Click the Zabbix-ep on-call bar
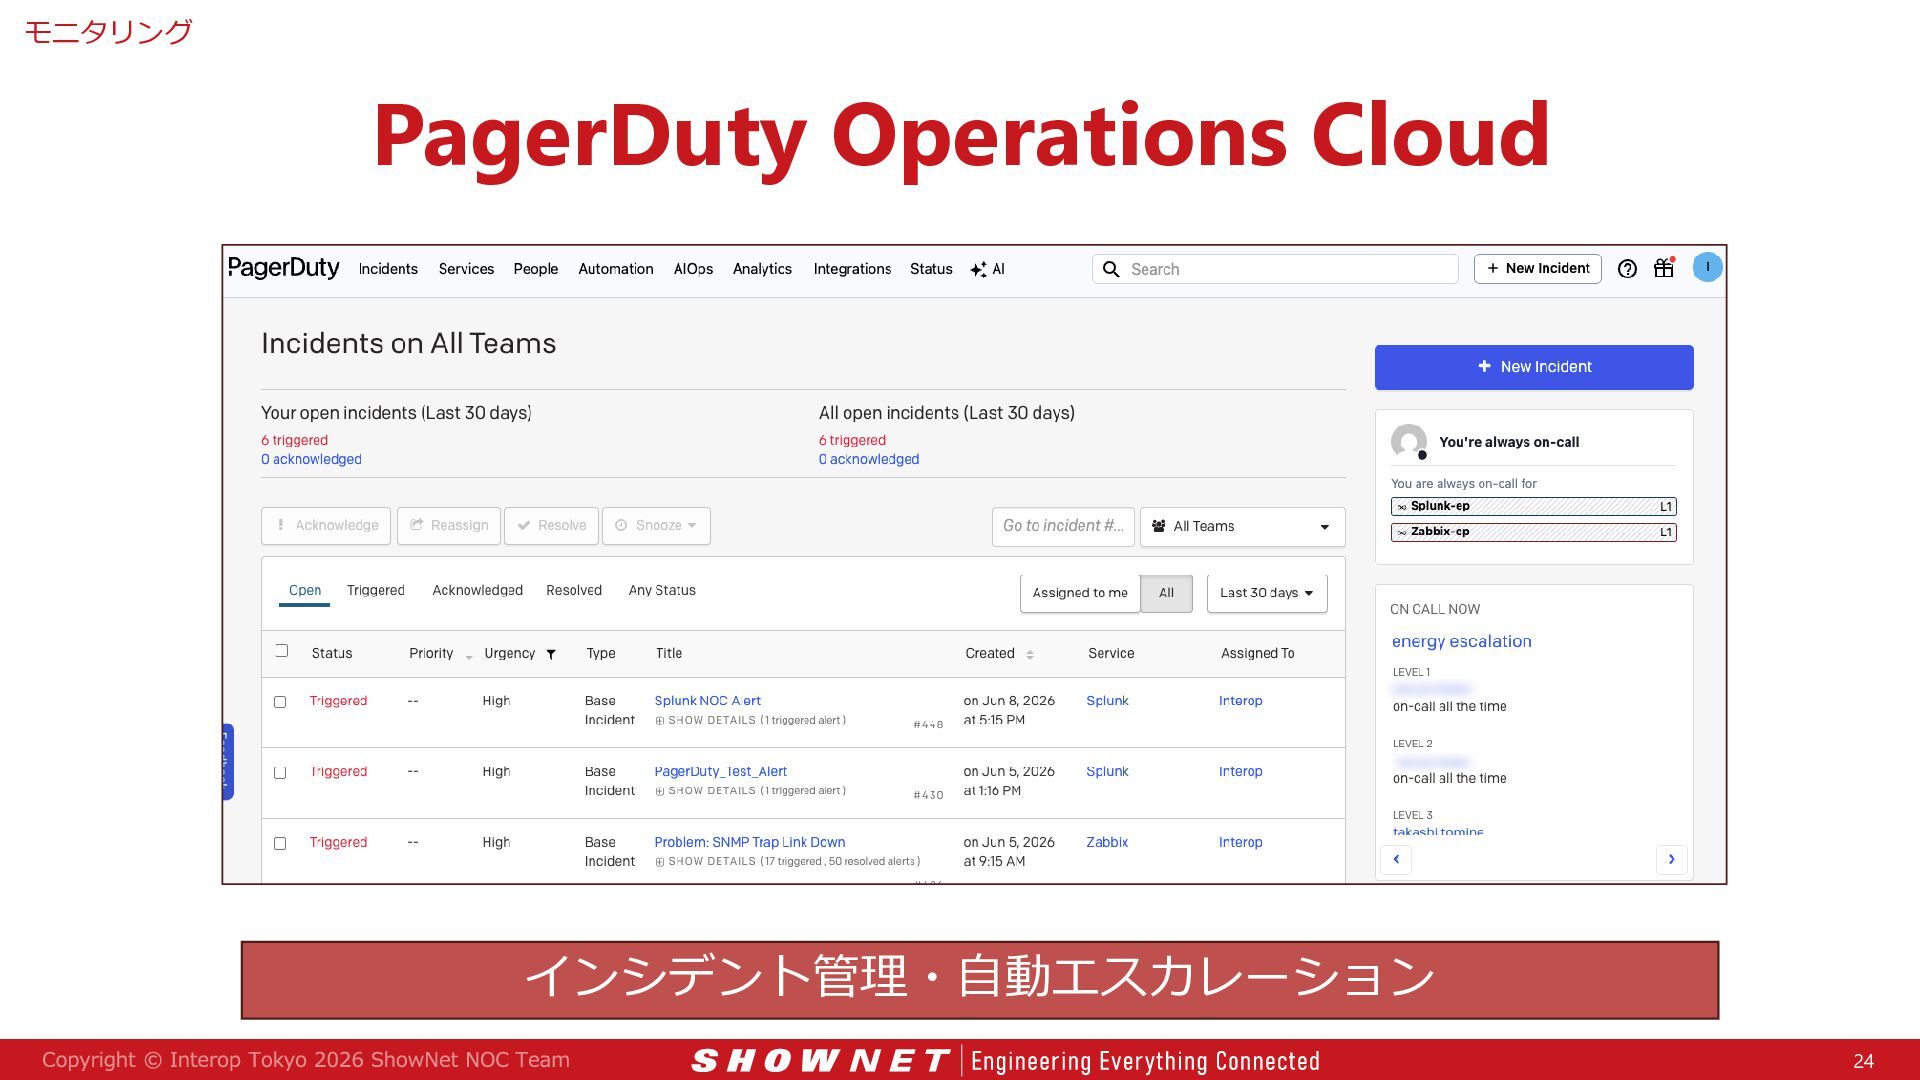 coord(1533,533)
